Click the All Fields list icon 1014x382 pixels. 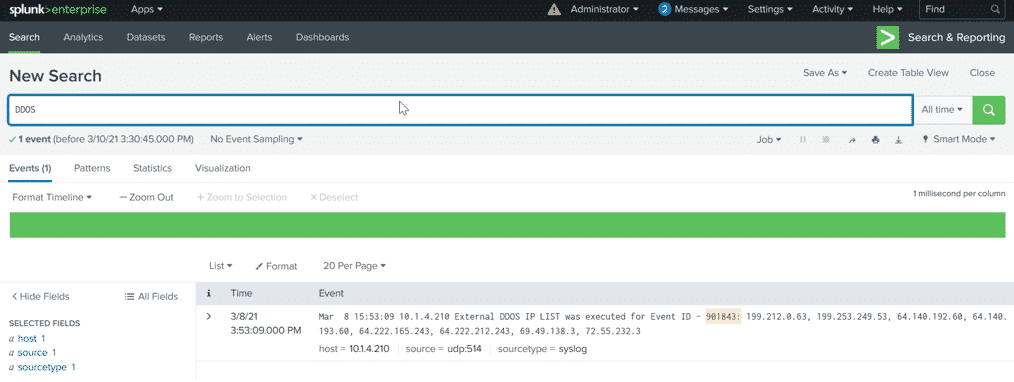(x=129, y=297)
